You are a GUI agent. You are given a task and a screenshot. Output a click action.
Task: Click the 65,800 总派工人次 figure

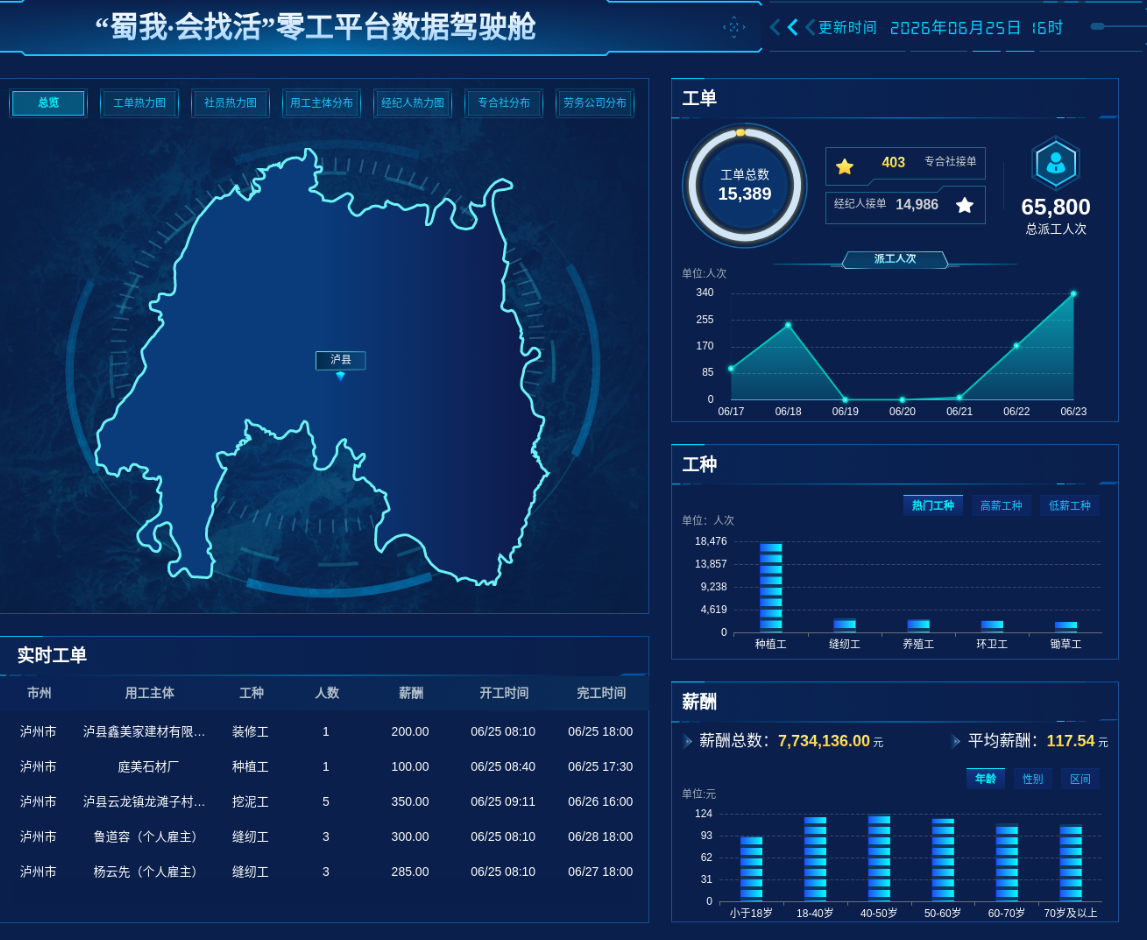(1056, 216)
